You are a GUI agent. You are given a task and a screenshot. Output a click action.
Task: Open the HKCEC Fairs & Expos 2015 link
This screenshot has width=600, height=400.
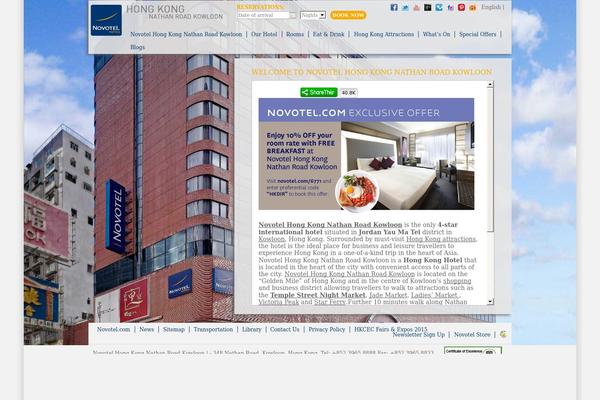tap(391, 329)
